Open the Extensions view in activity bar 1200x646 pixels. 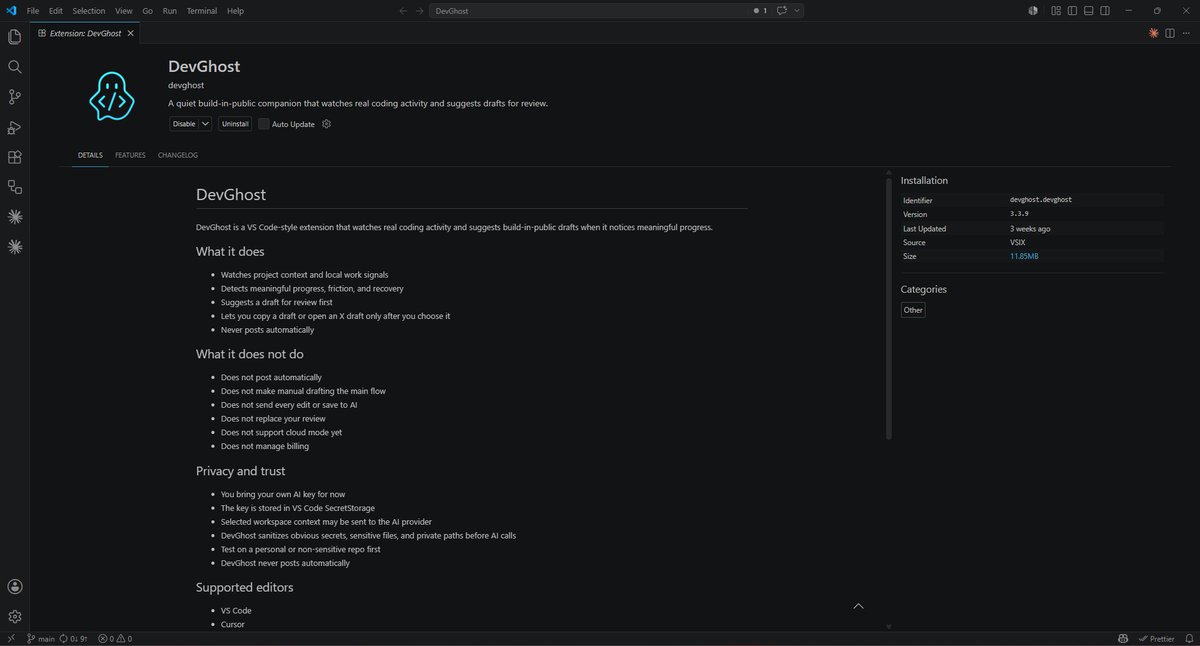tap(15, 157)
